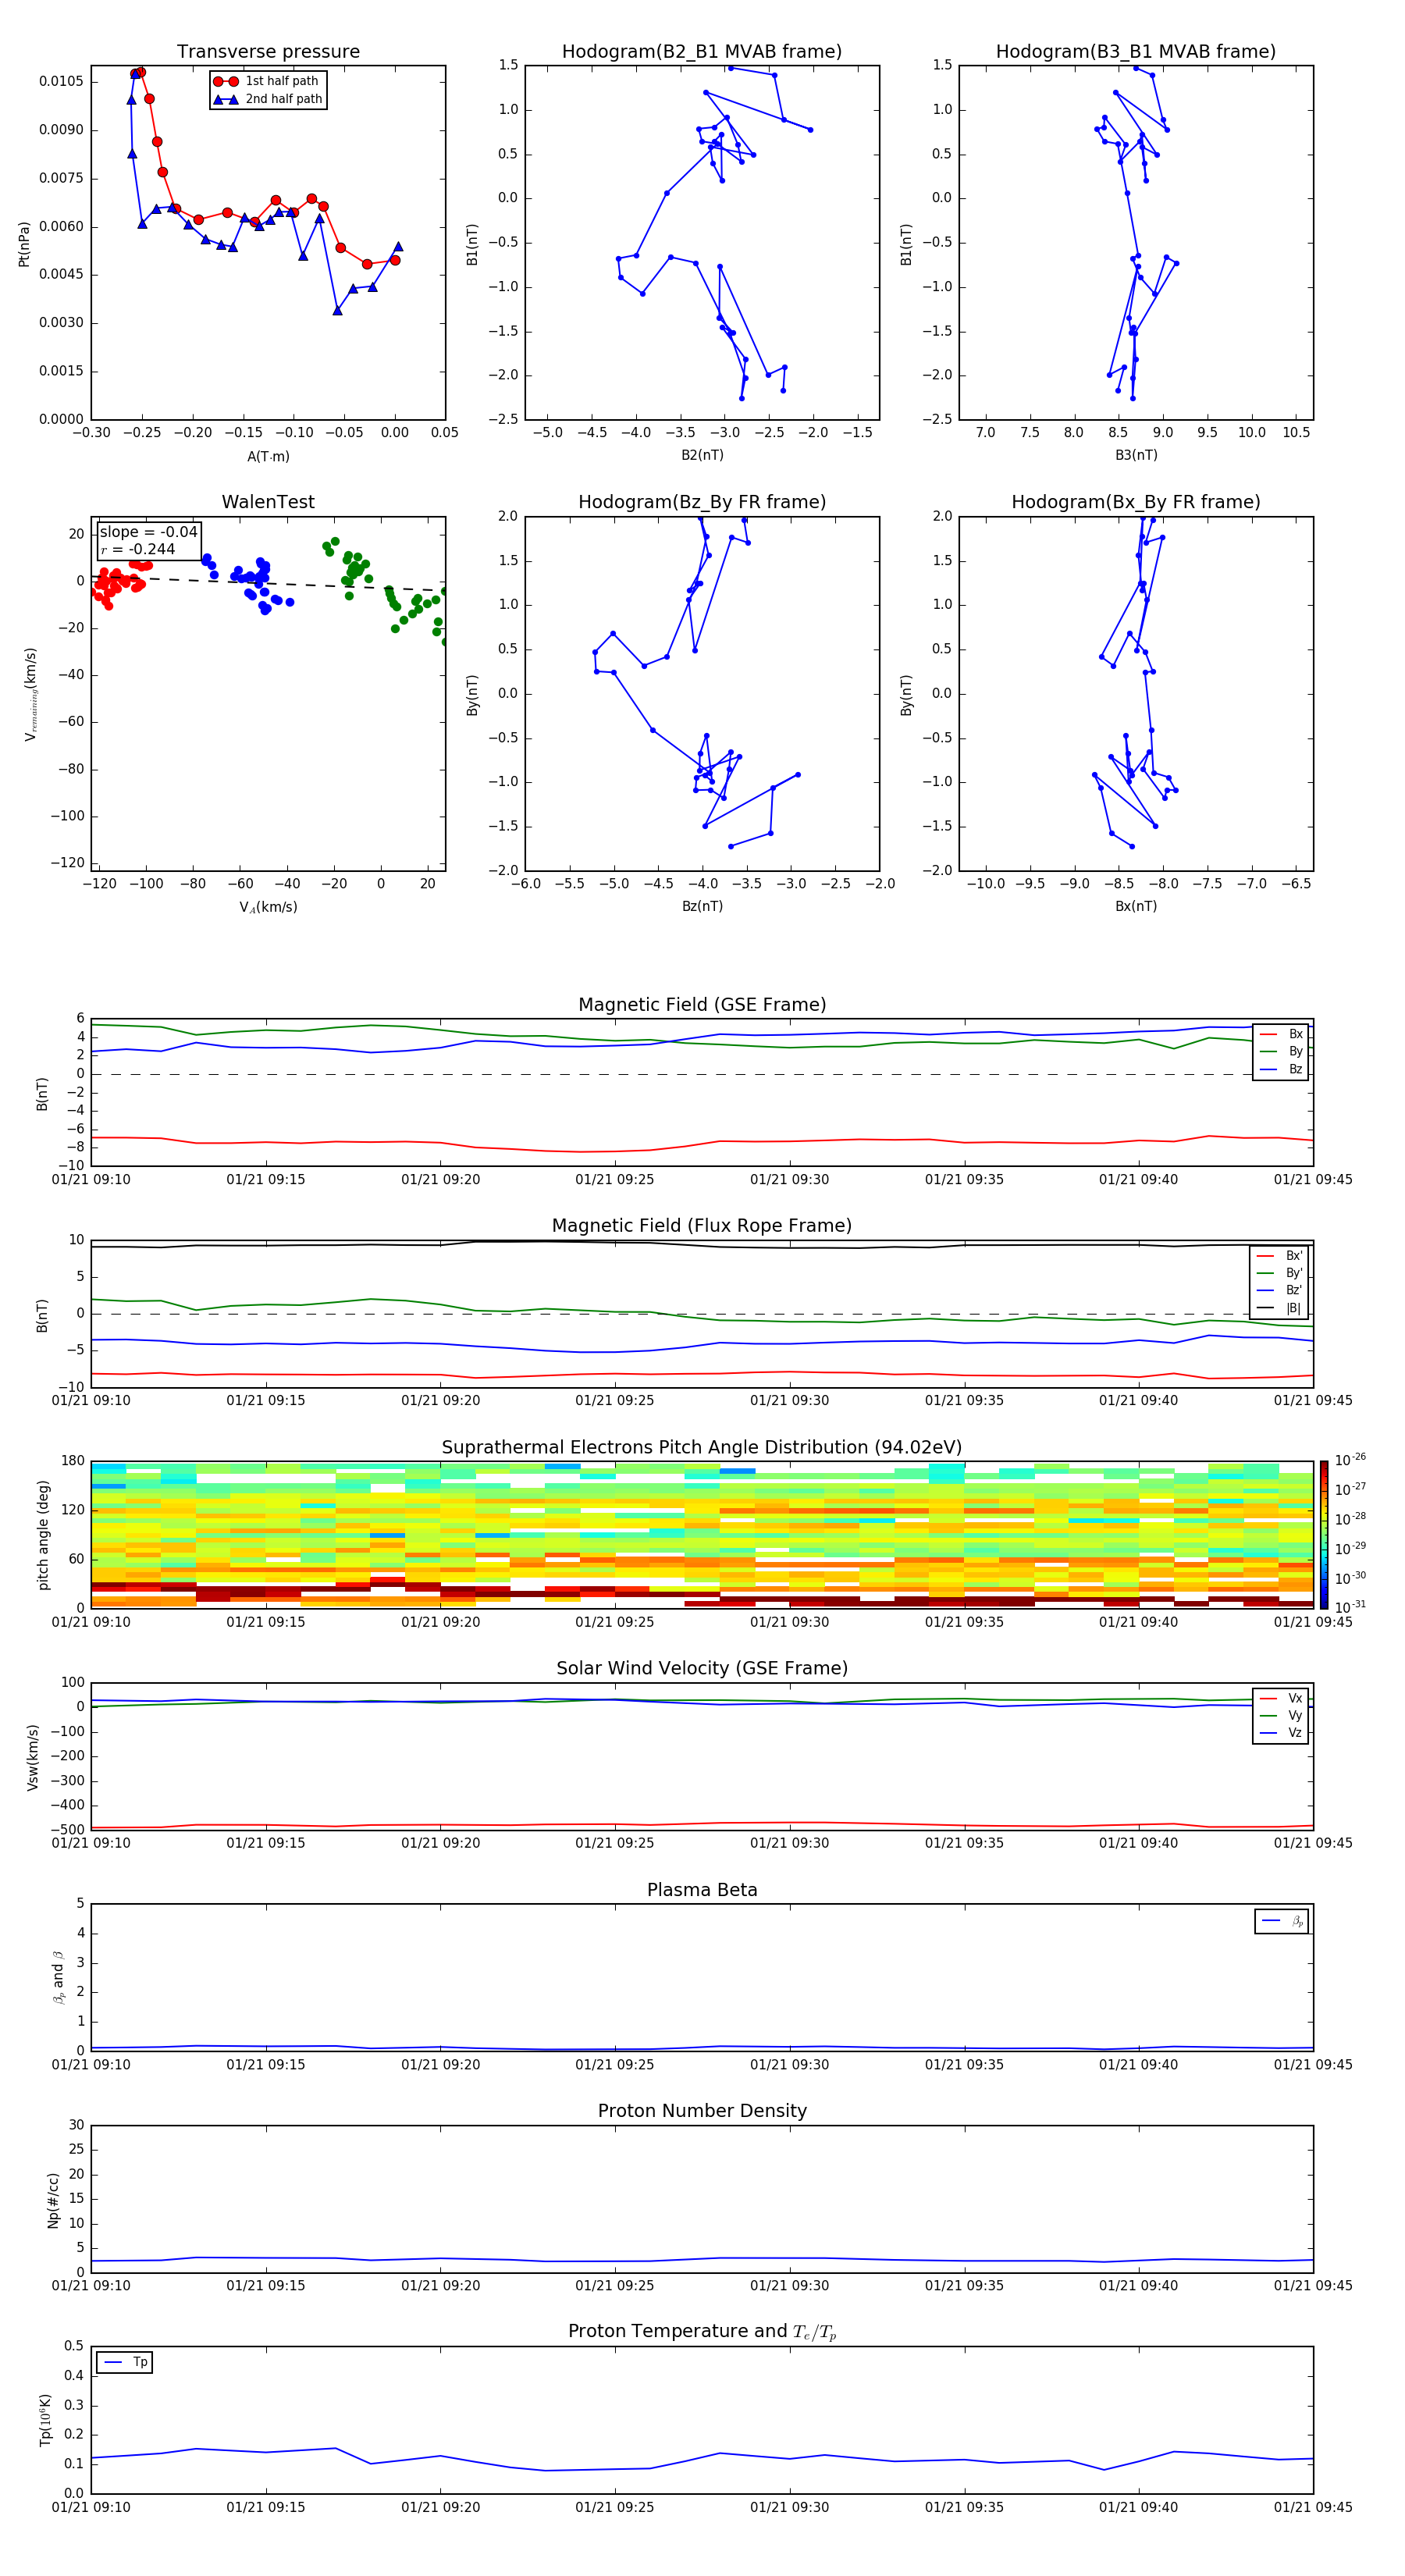The image size is (1405, 2576).
Task: Click 'Magnetic Field (Flux Rope Frame)' title
Action: (x=702, y=1226)
